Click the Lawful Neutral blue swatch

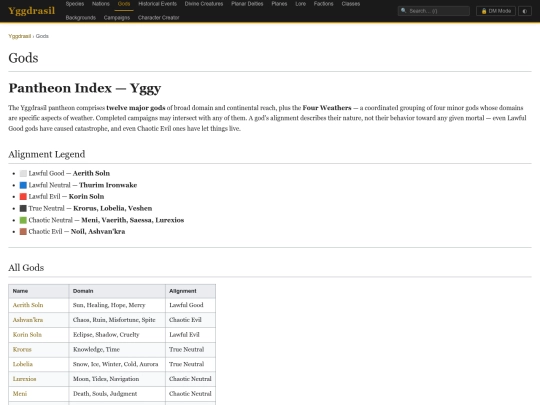click(x=23, y=185)
